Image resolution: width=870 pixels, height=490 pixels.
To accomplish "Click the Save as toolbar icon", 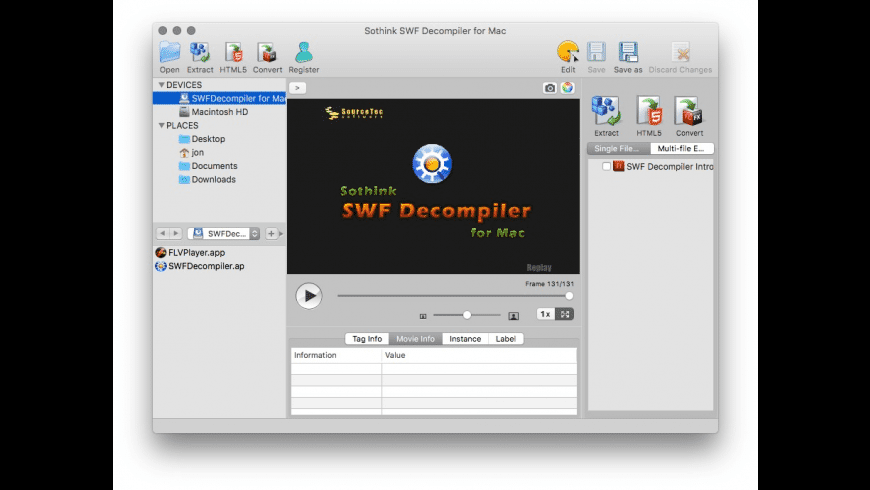I will click(x=628, y=57).
